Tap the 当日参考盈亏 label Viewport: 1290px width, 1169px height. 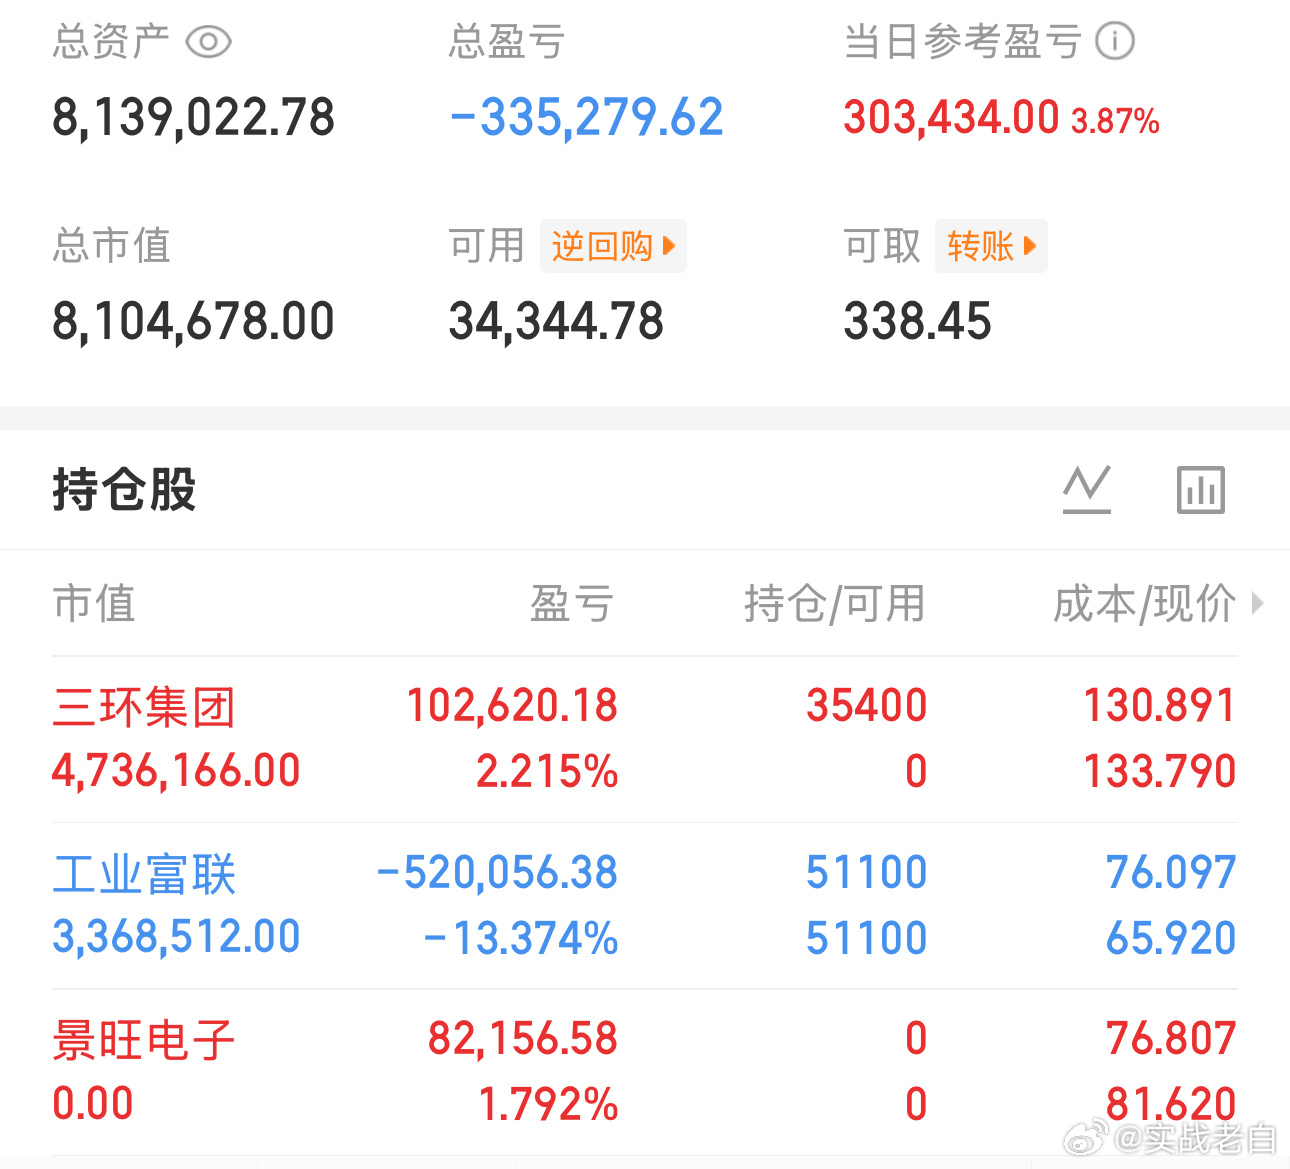click(x=962, y=42)
